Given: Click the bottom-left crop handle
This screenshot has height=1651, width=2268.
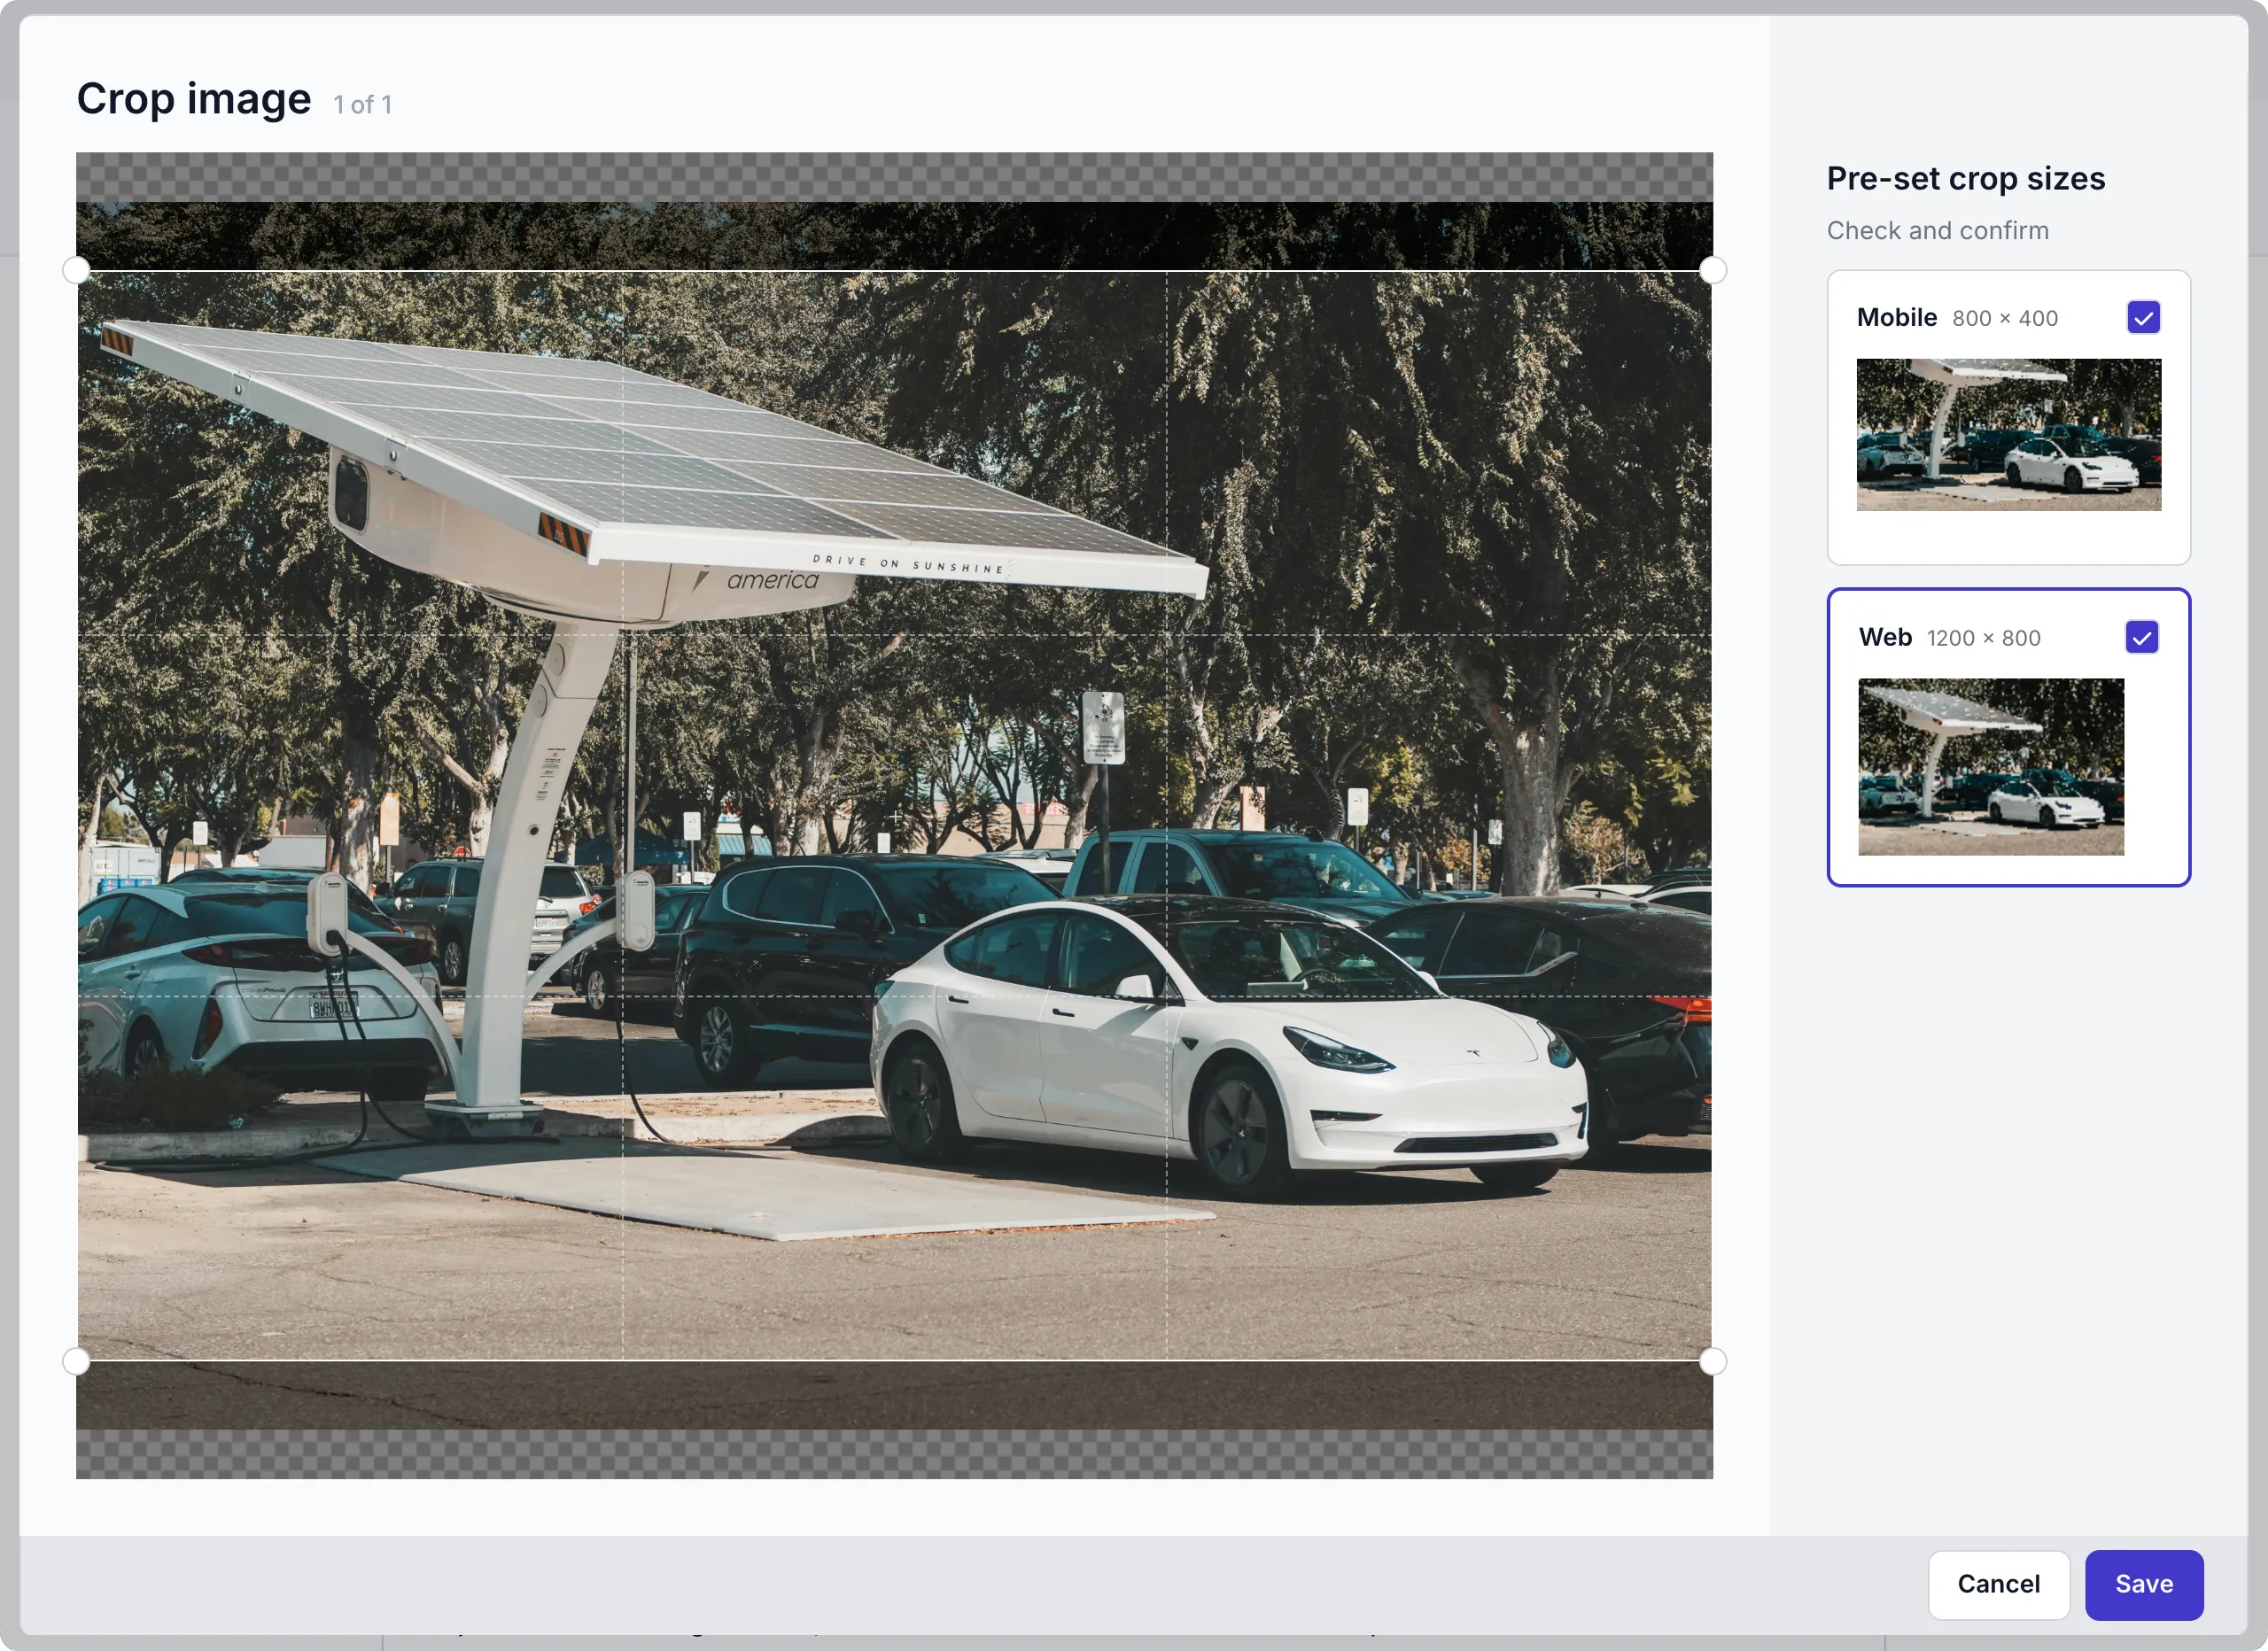Looking at the screenshot, I should click(x=76, y=1361).
